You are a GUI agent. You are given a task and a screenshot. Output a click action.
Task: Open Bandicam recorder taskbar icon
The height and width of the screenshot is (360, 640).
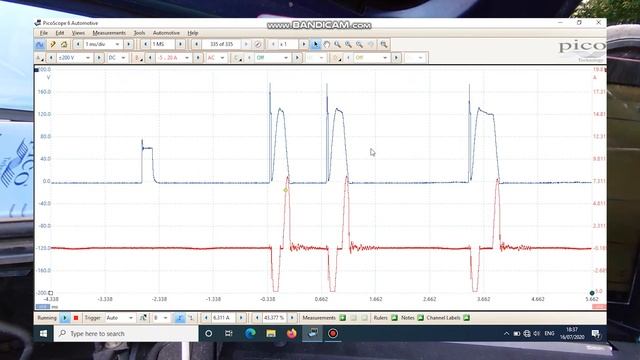tap(333, 334)
